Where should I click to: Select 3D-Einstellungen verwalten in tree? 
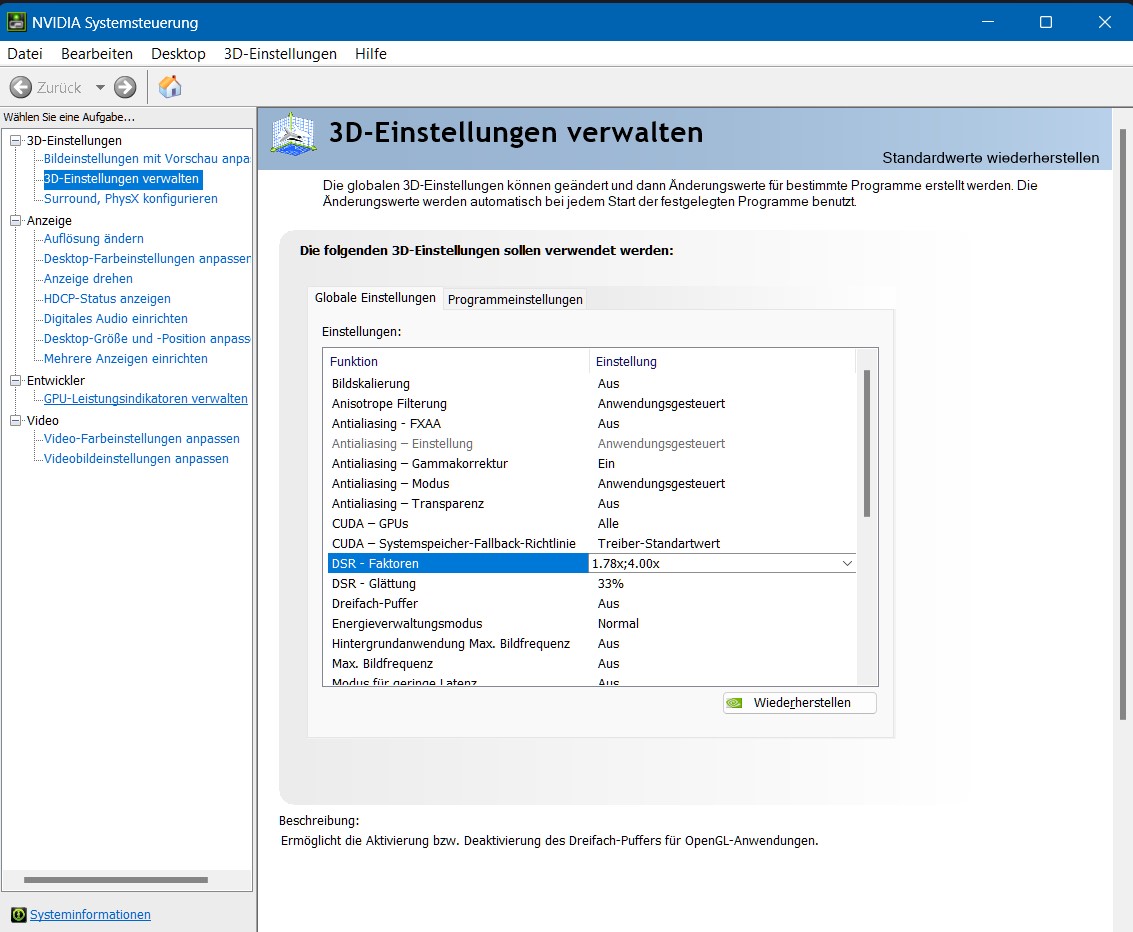[121, 178]
